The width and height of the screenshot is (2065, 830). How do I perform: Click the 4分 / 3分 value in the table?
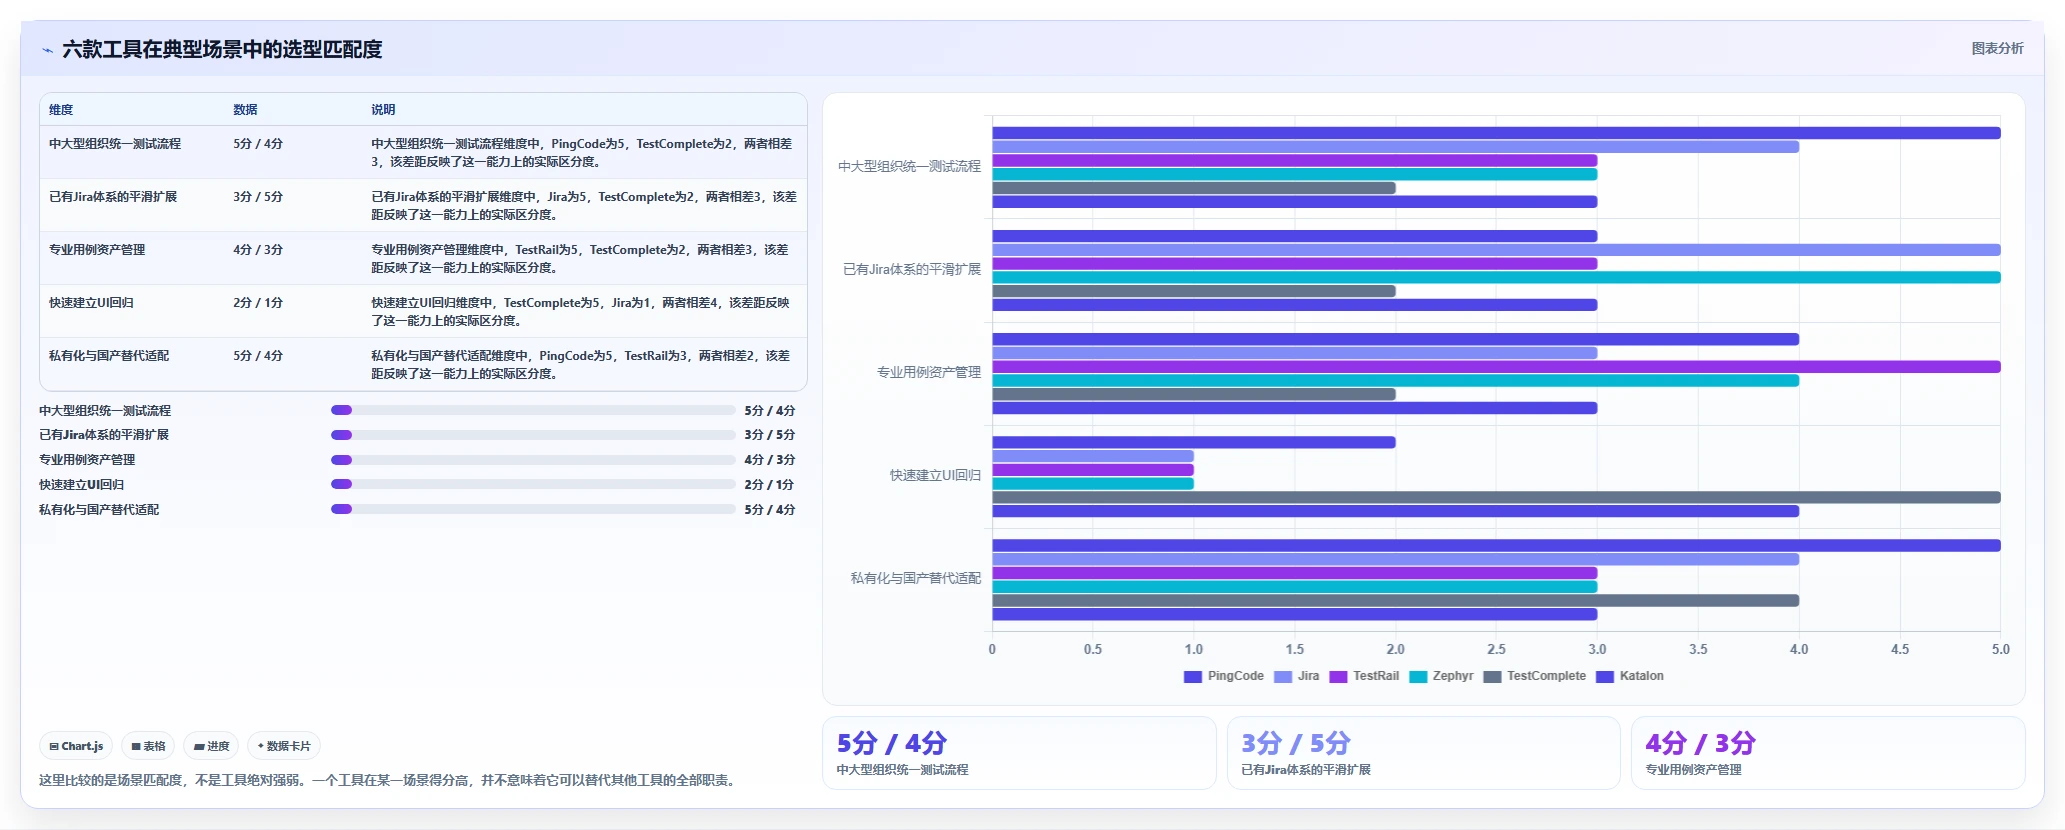258,250
